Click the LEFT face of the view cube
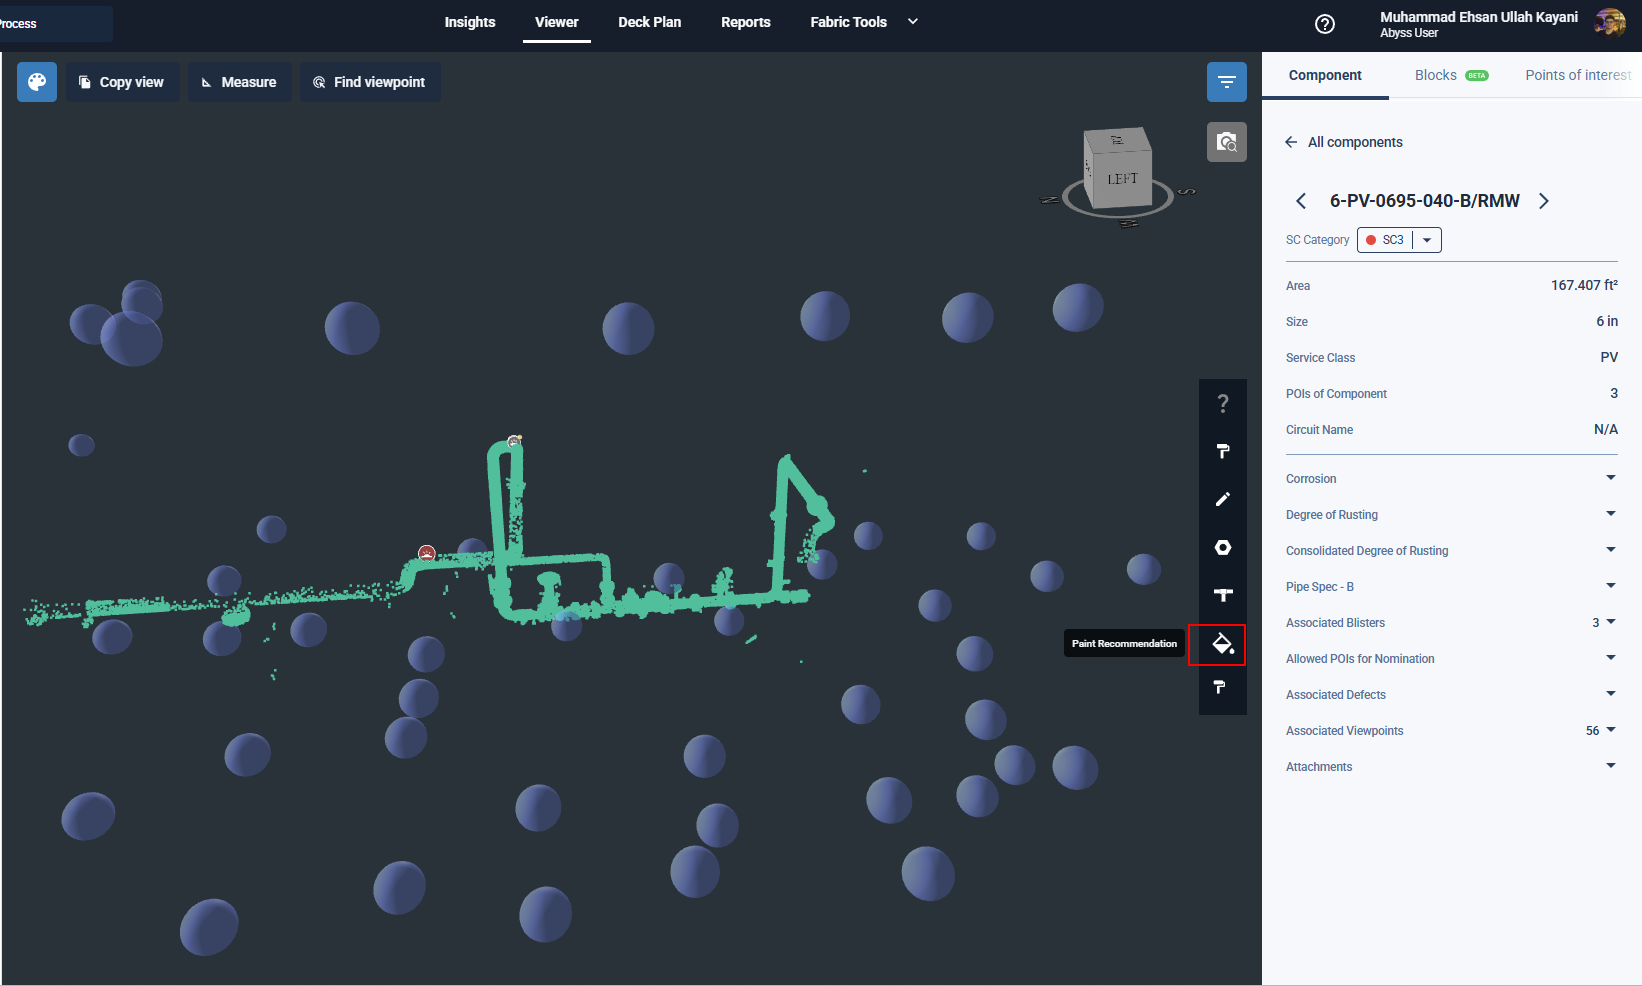This screenshot has height=986, width=1642. tap(1122, 180)
